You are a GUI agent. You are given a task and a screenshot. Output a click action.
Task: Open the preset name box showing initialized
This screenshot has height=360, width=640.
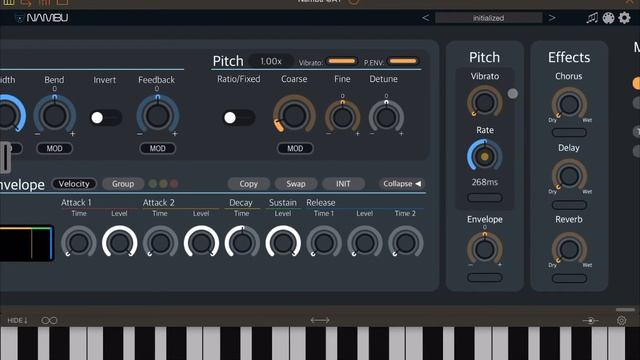pyautogui.click(x=489, y=18)
